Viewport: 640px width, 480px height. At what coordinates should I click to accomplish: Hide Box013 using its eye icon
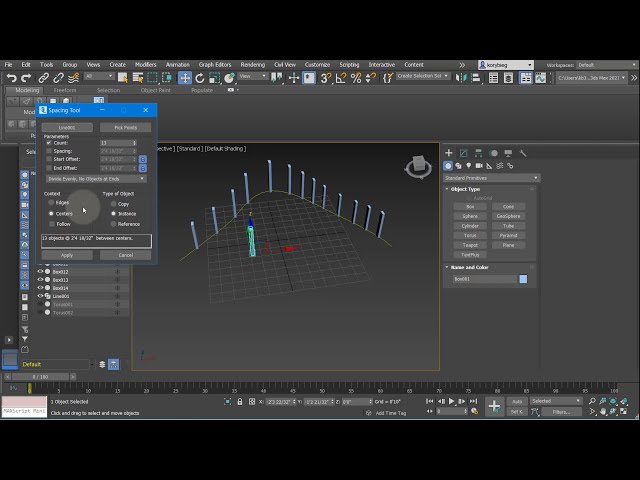coord(40,280)
